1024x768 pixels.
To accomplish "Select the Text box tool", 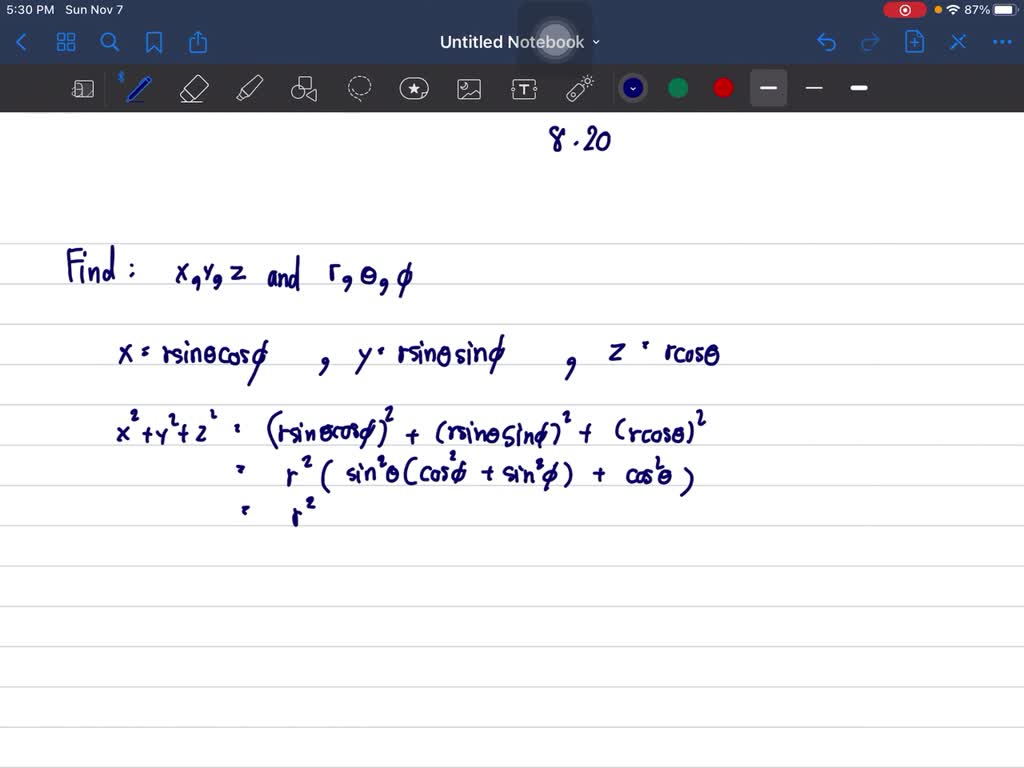I will pos(524,88).
